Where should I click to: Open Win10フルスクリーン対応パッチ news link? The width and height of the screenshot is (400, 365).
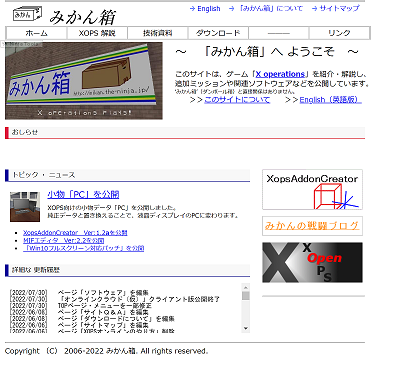pyautogui.click(x=83, y=248)
